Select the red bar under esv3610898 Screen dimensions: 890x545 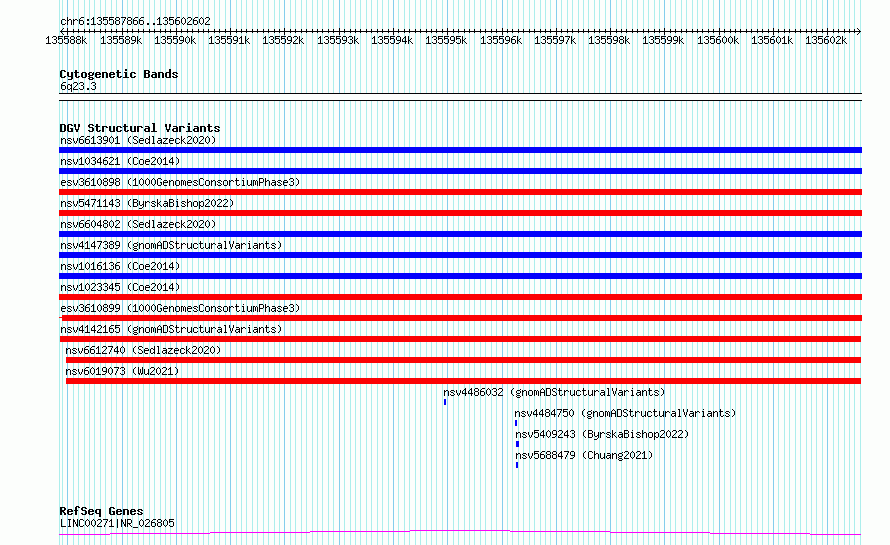(x=460, y=192)
